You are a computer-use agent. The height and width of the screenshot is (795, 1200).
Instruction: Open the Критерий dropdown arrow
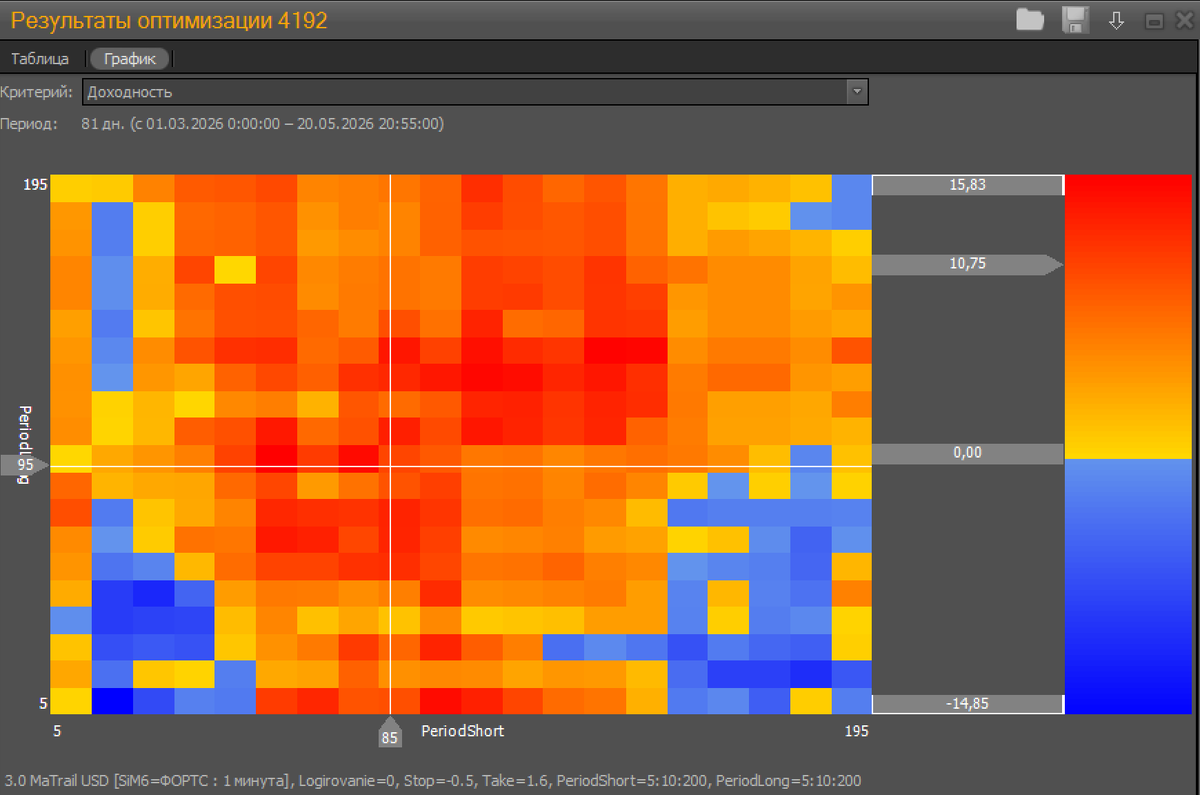coord(857,92)
